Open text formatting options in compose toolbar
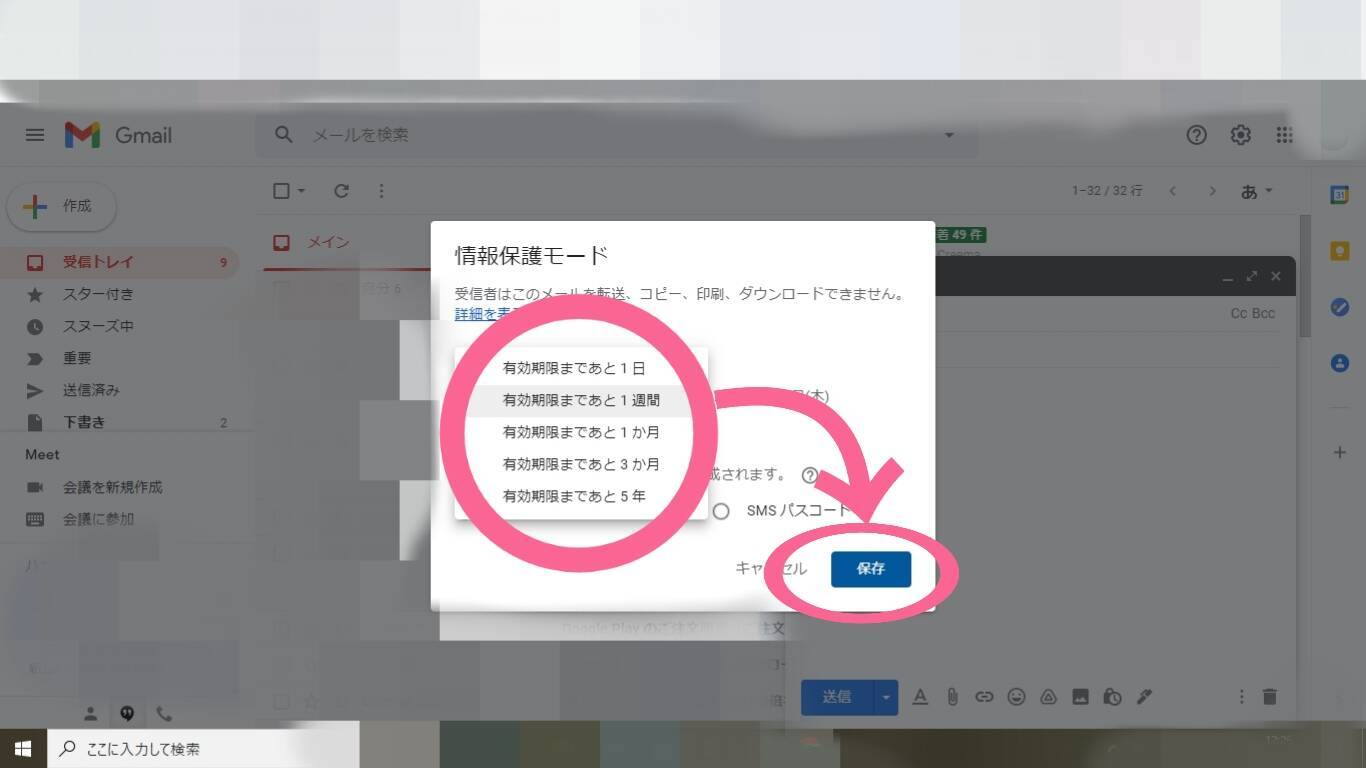 click(920, 697)
